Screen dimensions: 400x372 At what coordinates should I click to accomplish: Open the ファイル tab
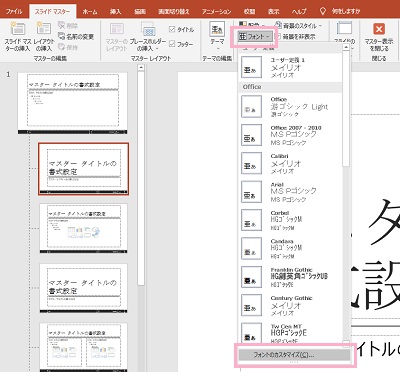tap(14, 11)
